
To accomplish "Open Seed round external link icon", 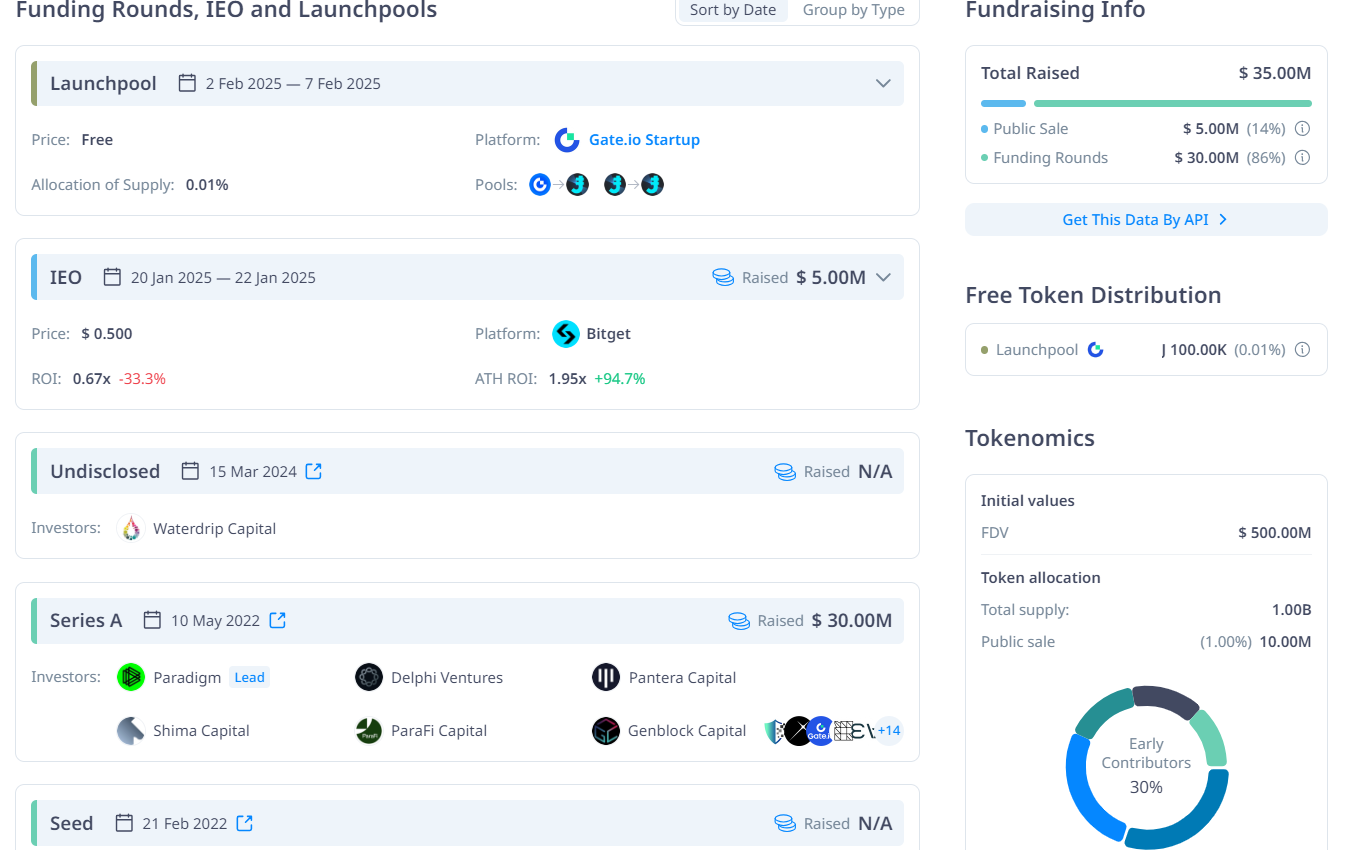I will coord(244,823).
